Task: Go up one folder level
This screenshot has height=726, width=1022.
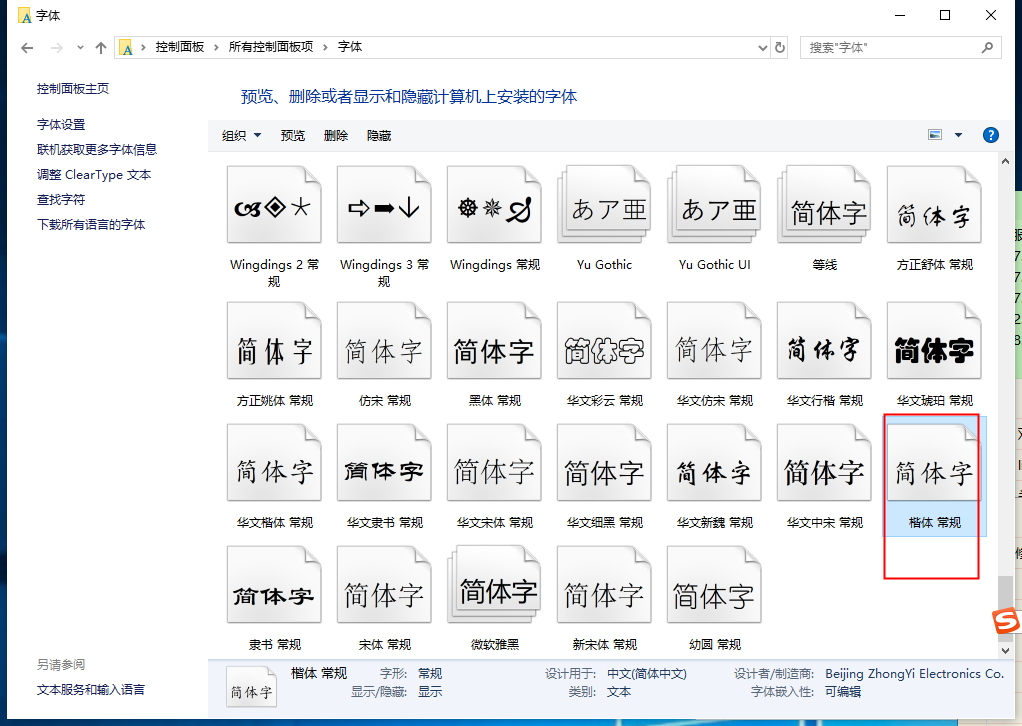Action: [x=100, y=48]
